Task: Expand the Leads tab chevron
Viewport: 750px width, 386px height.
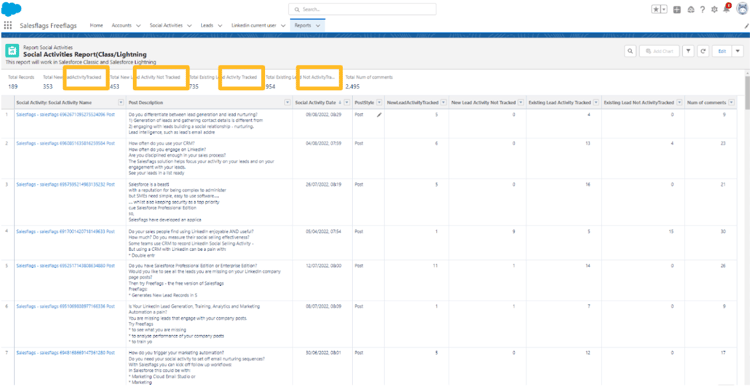Action: (220, 26)
